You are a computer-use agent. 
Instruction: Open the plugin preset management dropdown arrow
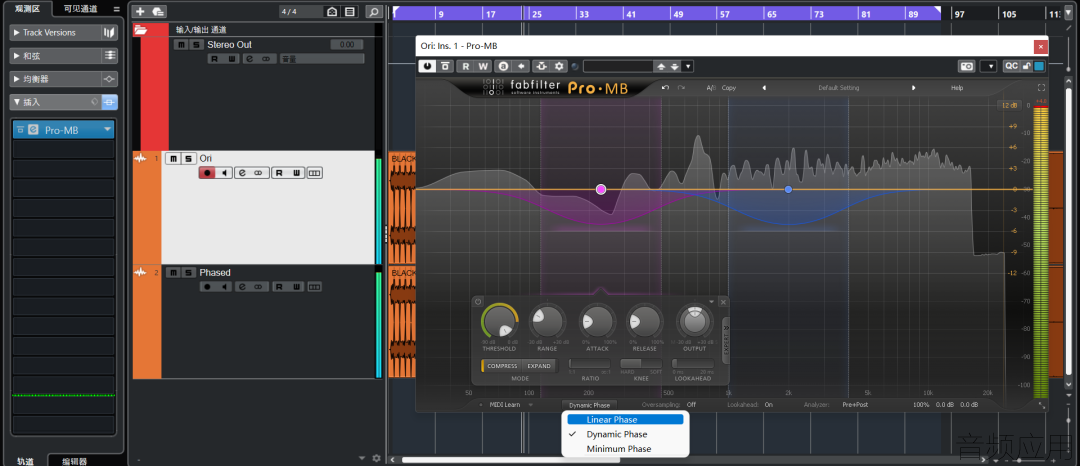click(688, 66)
